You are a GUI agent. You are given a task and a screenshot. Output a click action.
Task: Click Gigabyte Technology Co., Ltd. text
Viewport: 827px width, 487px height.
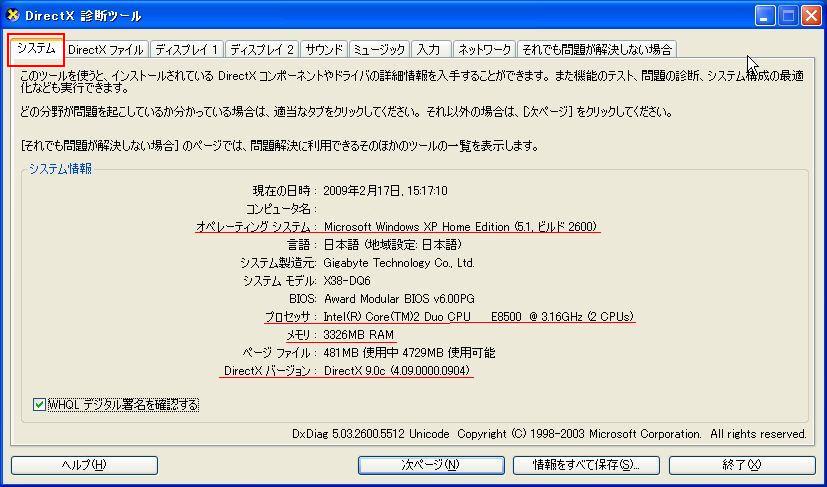coord(399,263)
